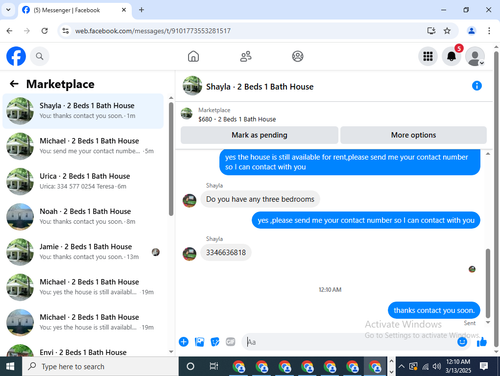Click the message input field
The height and width of the screenshot is (376, 500).
coord(350,342)
